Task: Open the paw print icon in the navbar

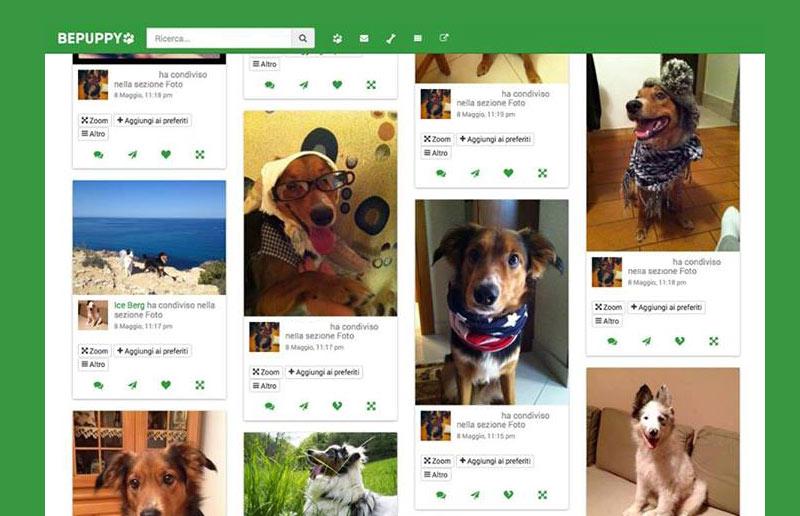Action: pyautogui.click(x=337, y=38)
